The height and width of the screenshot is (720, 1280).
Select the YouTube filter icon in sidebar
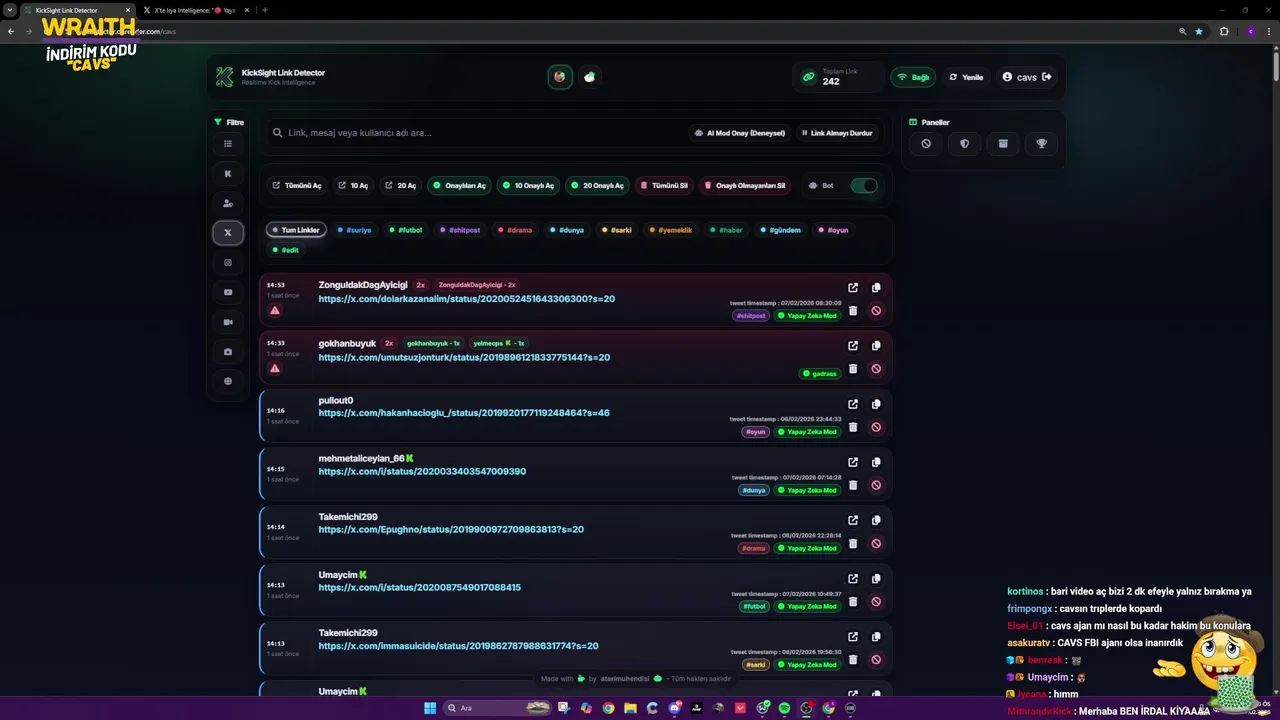pos(228,292)
